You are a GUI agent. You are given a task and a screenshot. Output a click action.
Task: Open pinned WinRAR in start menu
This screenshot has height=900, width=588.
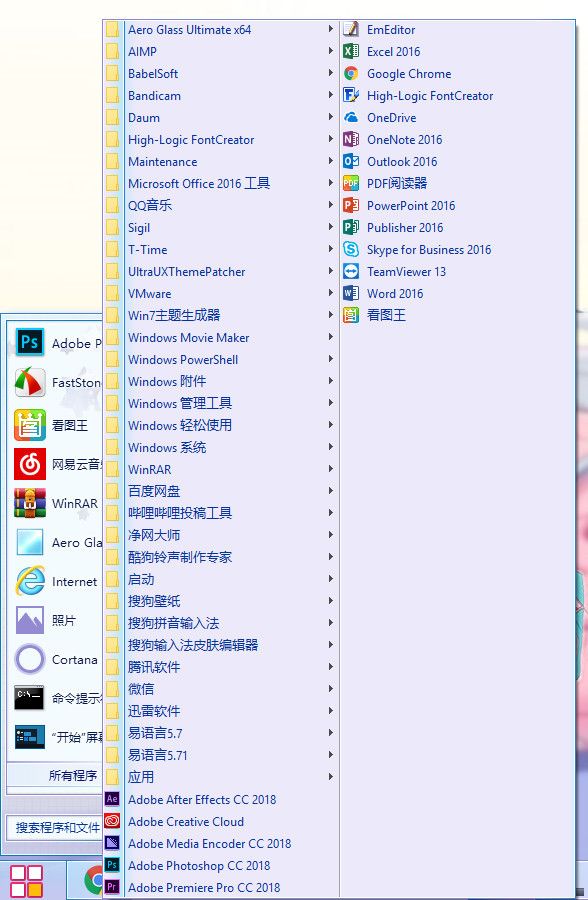56,503
